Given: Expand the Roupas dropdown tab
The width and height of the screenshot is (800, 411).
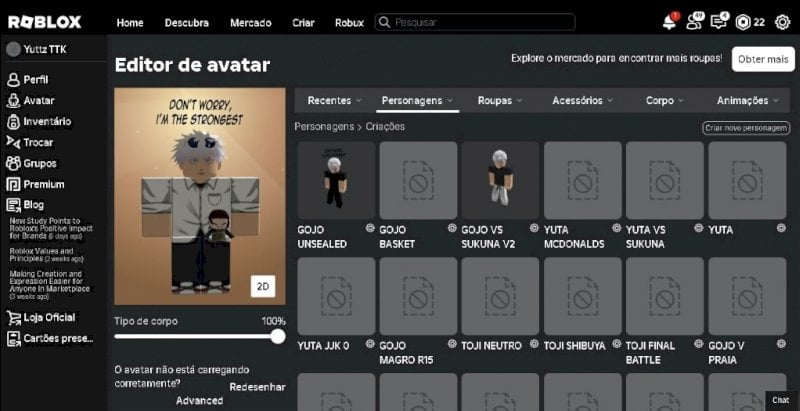Looking at the screenshot, I should (499, 100).
